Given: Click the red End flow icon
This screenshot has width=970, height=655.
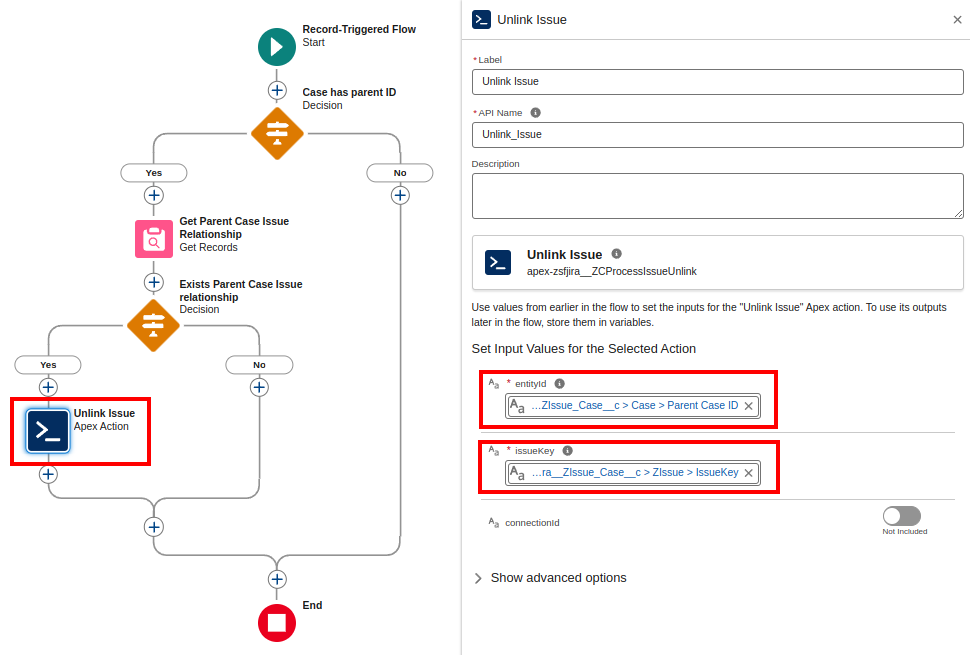Looking at the screenshot, I should [277, 622].
